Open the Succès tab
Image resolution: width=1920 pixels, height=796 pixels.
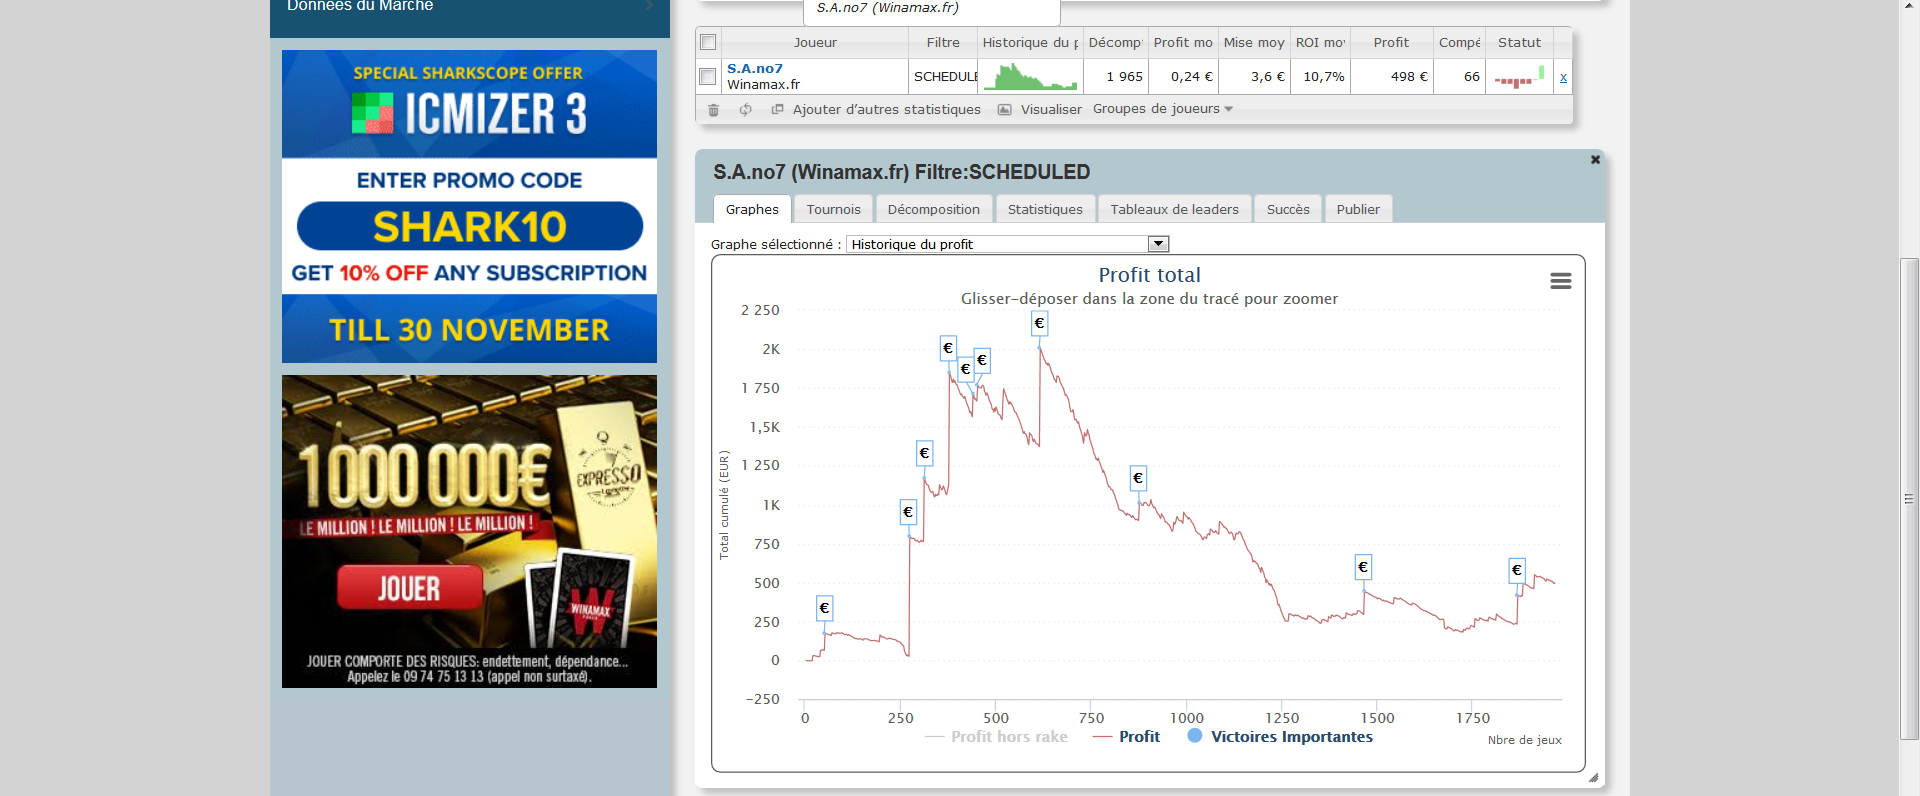(1288, 209)
